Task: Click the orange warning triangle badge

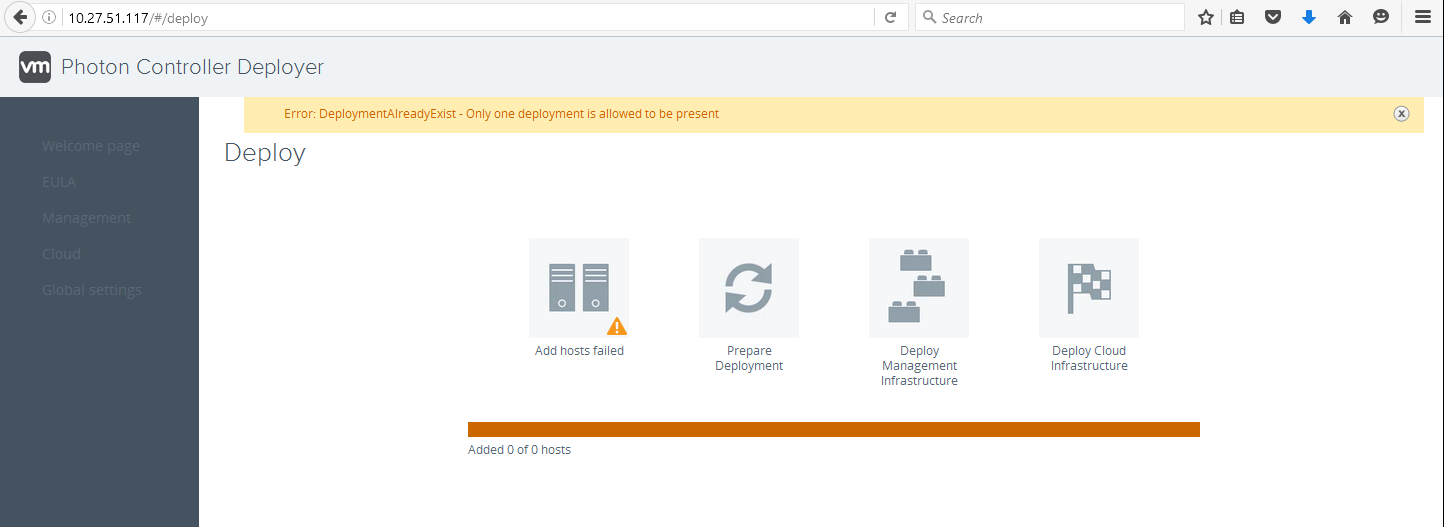Action: (617, 326)
